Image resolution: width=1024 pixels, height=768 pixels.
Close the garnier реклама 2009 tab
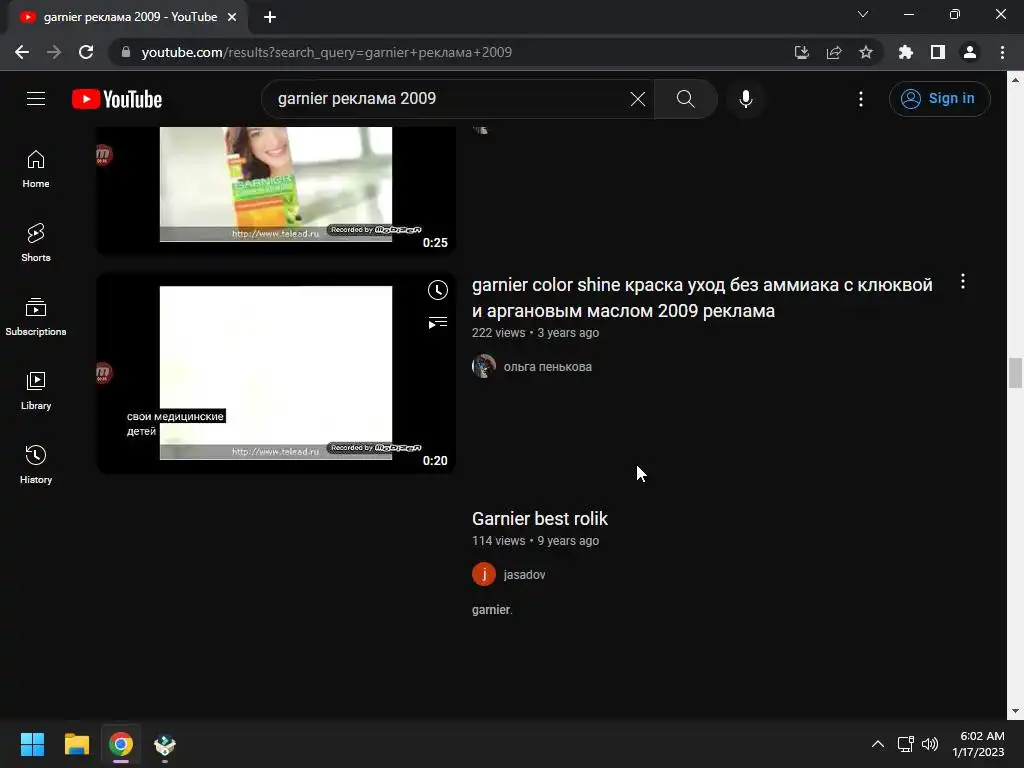coord(231,17)
